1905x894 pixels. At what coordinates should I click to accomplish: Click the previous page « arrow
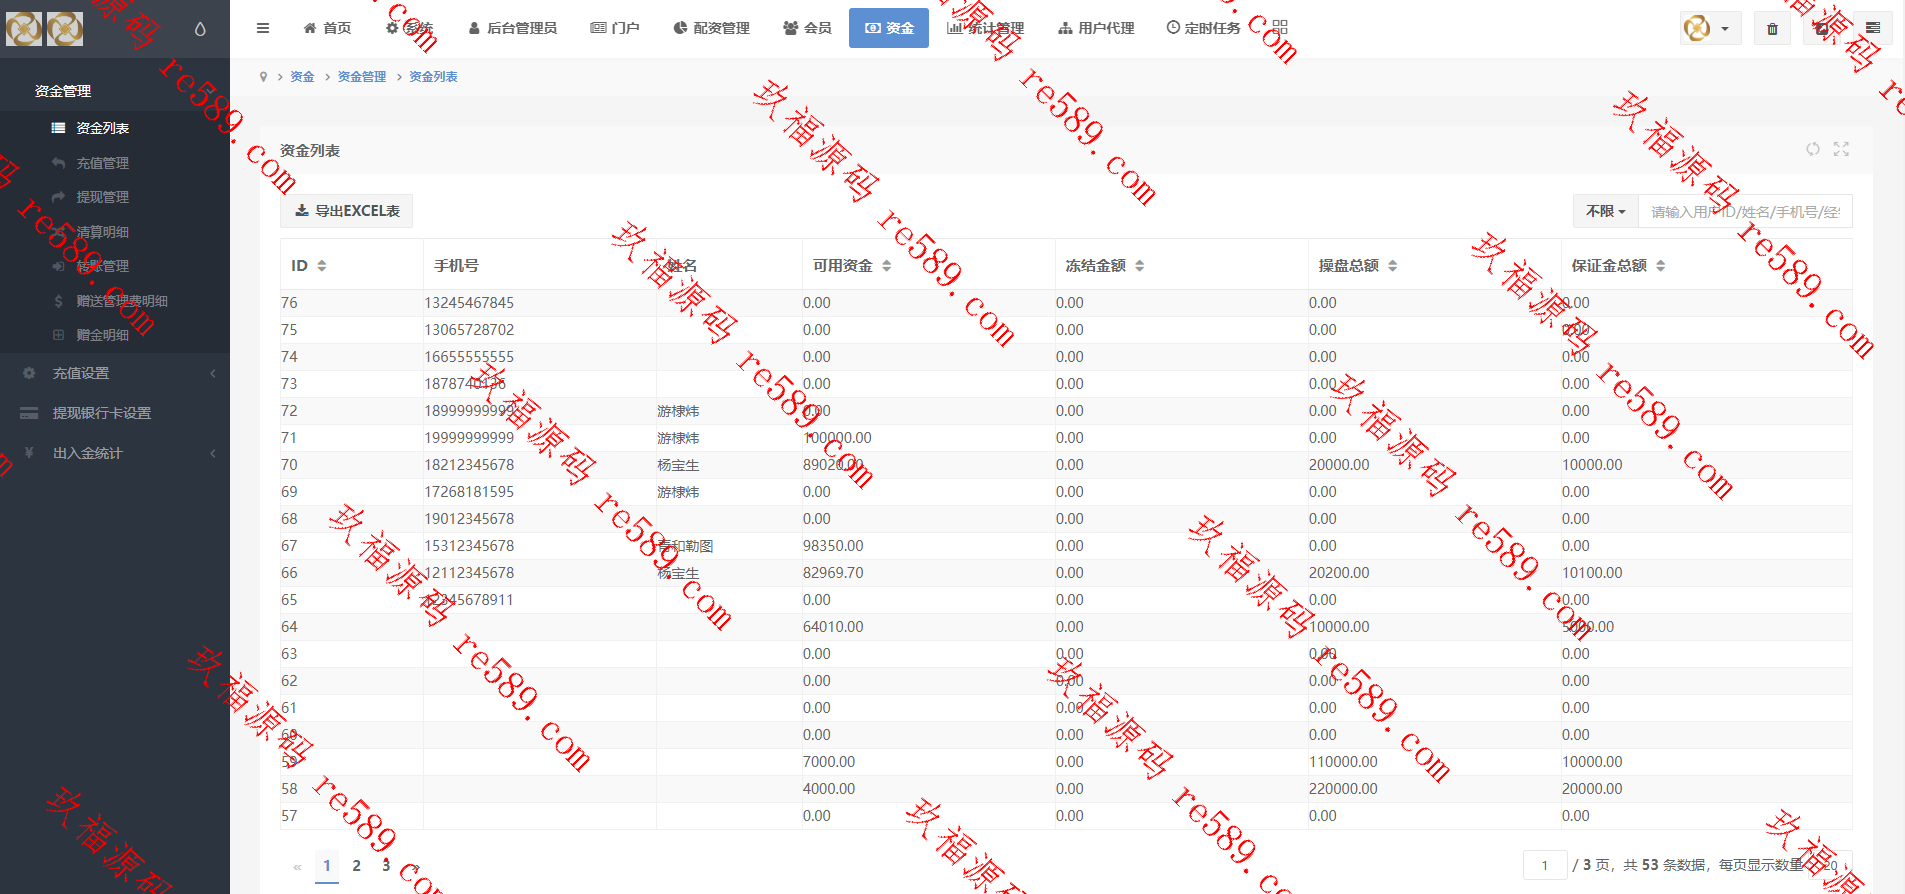pos(297,867)
